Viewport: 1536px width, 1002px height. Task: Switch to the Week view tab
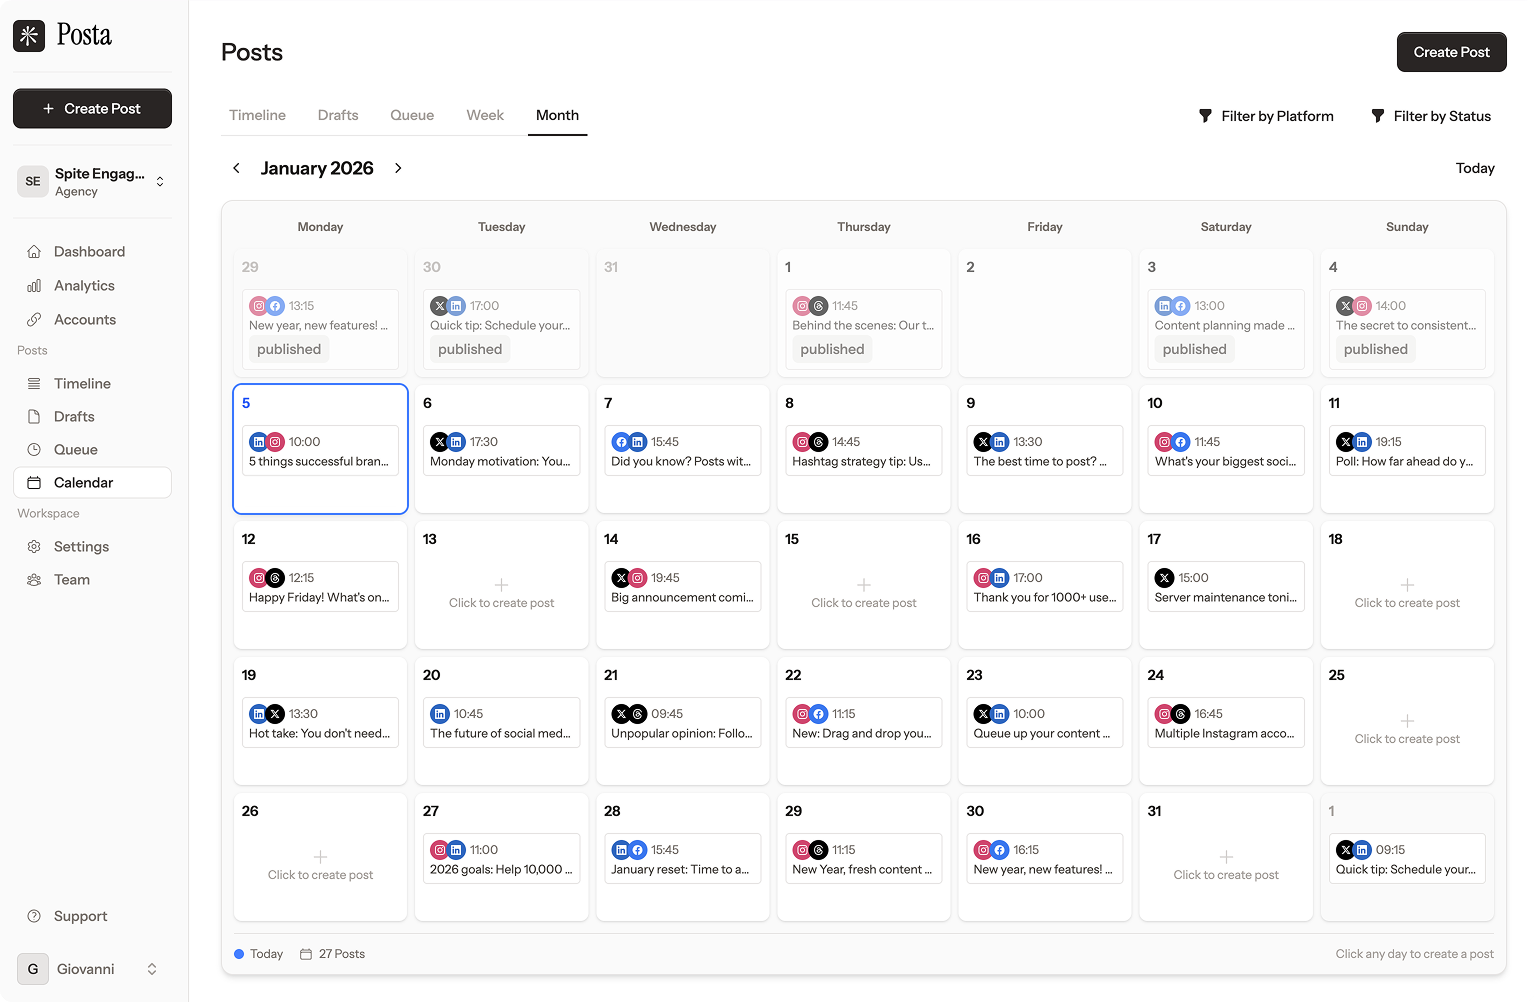(485, 115)
